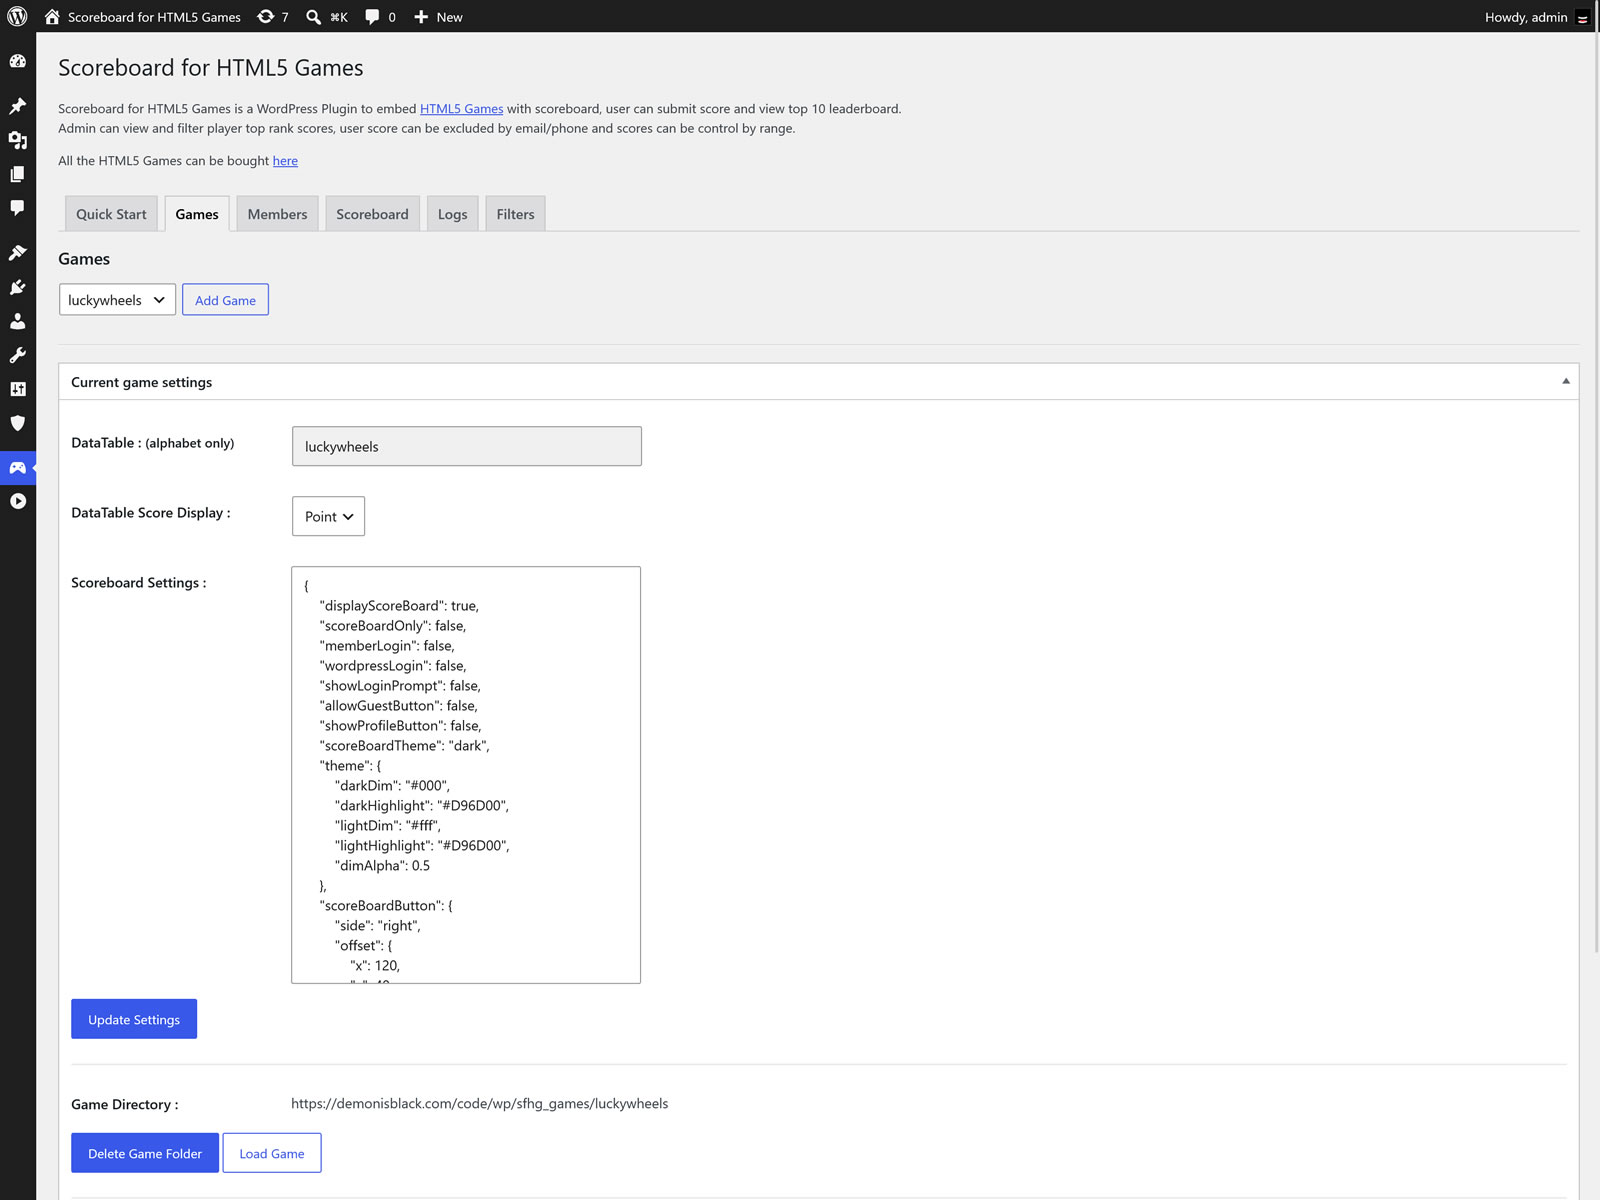Open the Filters tab

pos(515,214)
